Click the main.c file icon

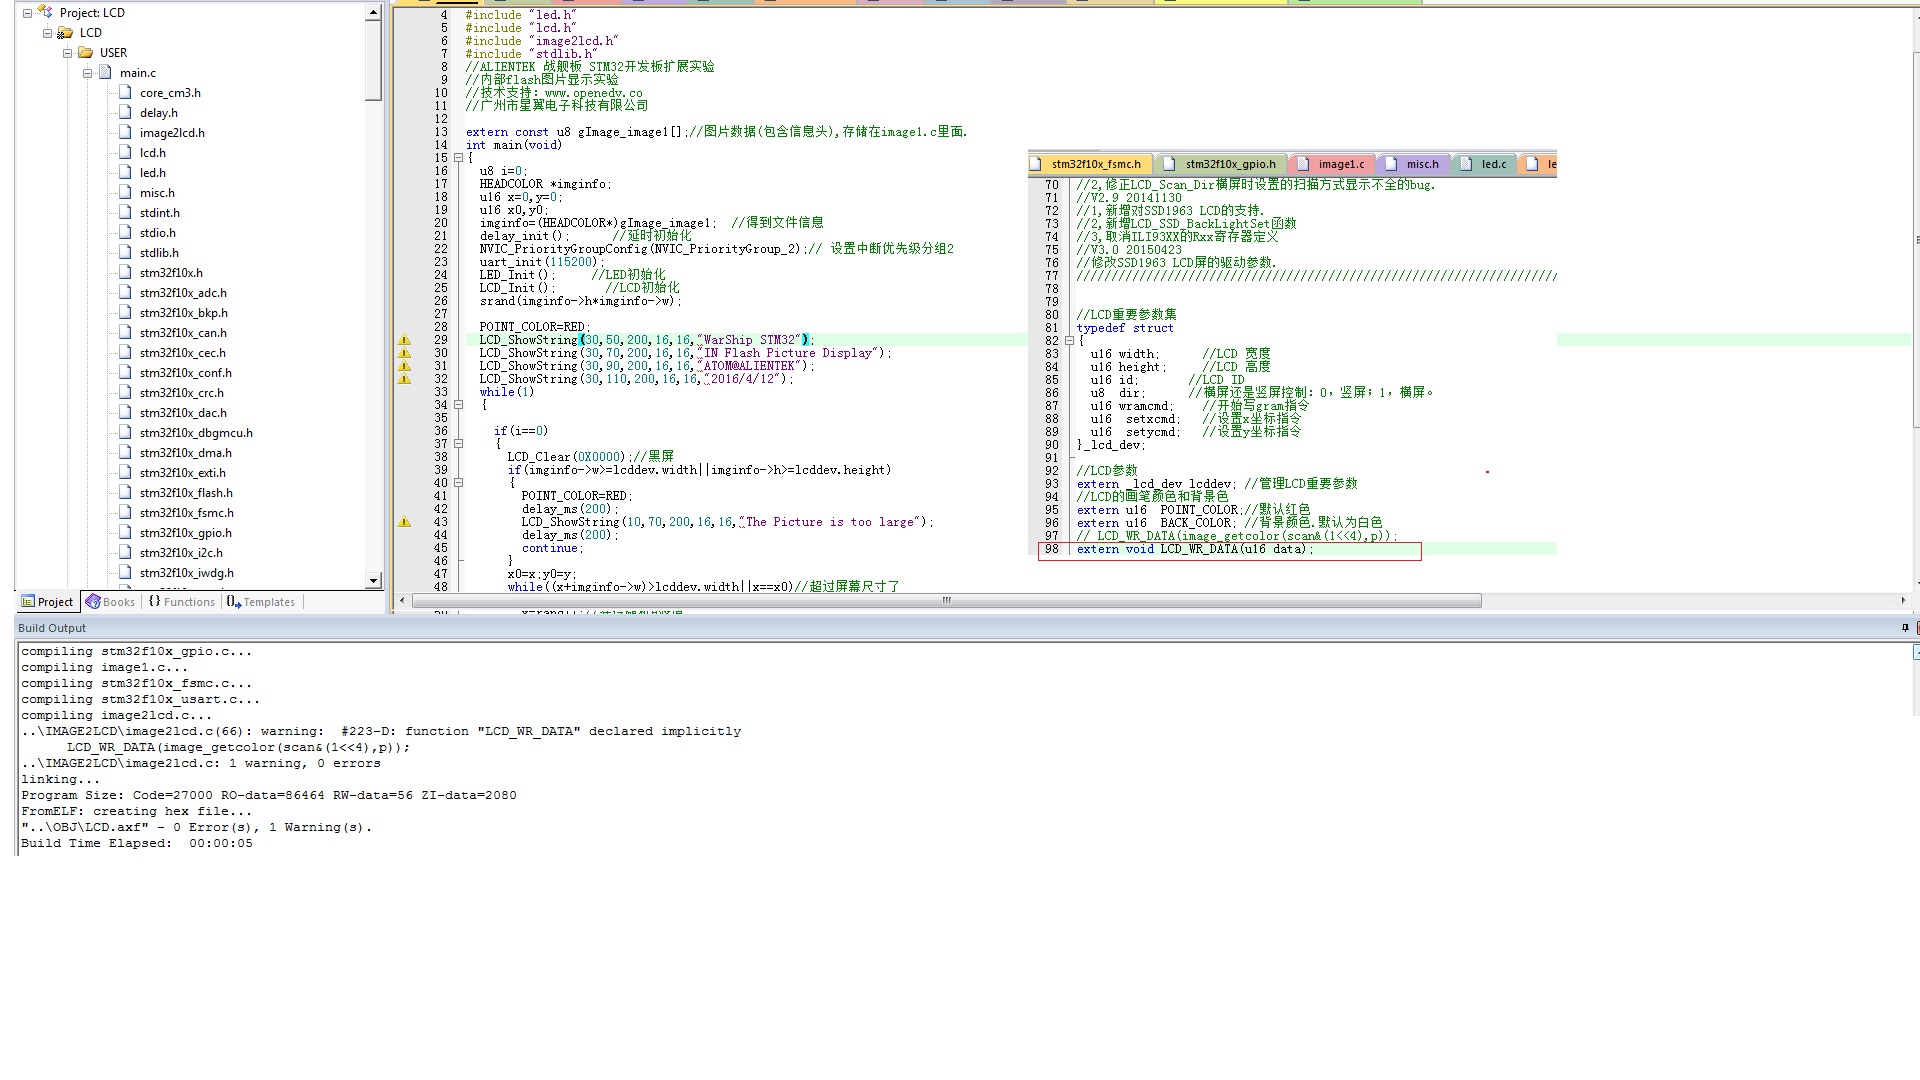point(105,73)
